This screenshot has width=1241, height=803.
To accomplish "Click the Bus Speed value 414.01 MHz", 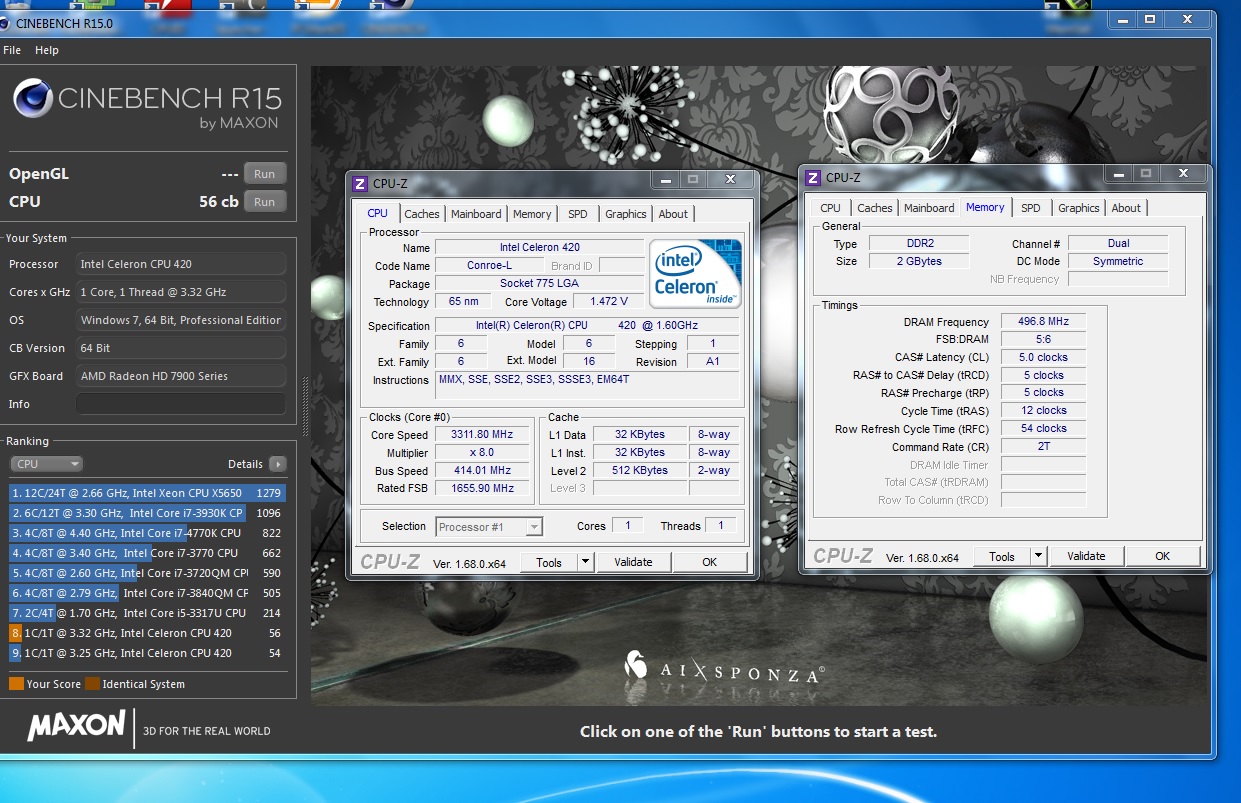I will click(484, 470).
